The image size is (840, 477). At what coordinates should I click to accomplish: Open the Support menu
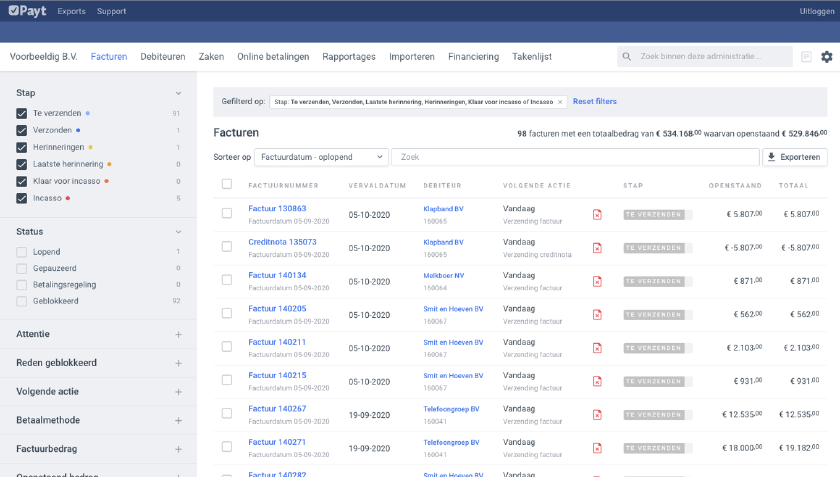[x=111, y=11]
